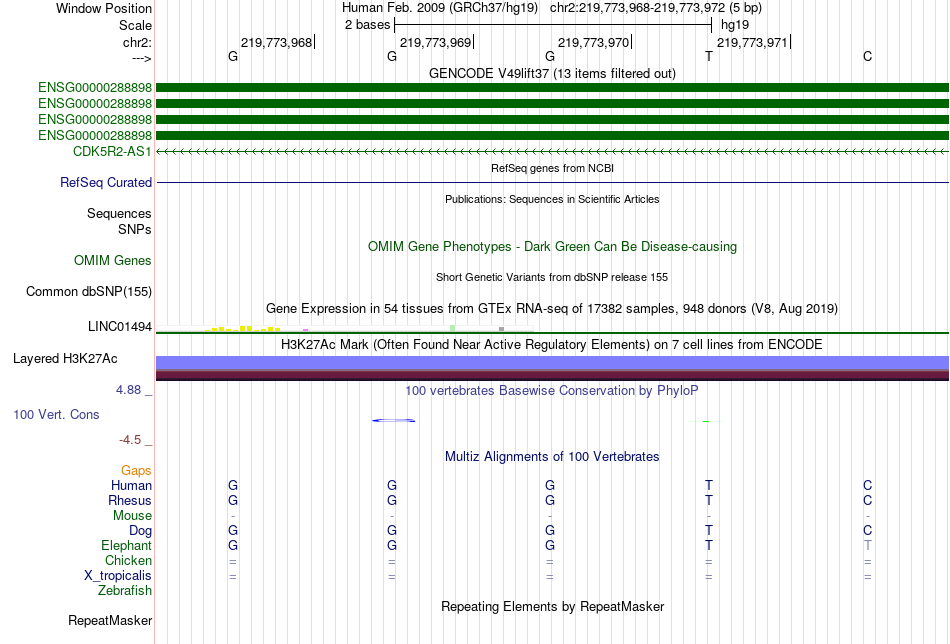Click the LINC01494 label
The height and width of the screenshot is (644, 950).
coord(119,327)
